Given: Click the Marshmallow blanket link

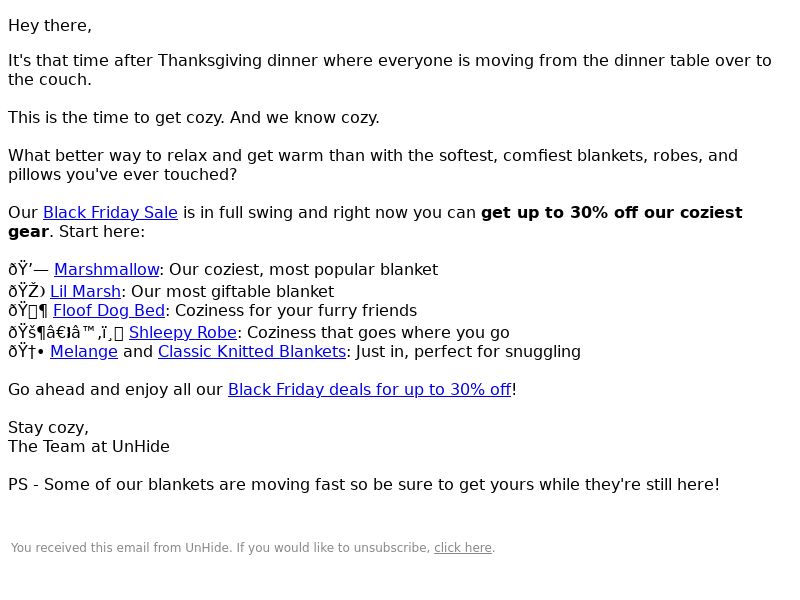Looking at the screenshot, I should point(106,270).
